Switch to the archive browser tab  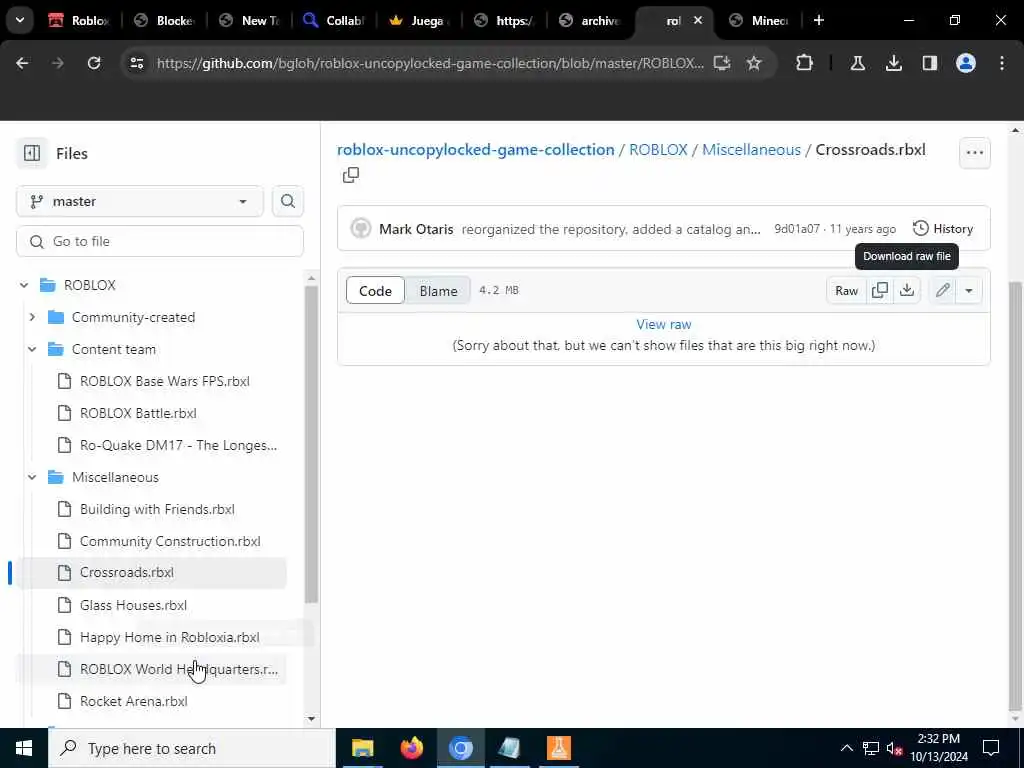[588, 20]
